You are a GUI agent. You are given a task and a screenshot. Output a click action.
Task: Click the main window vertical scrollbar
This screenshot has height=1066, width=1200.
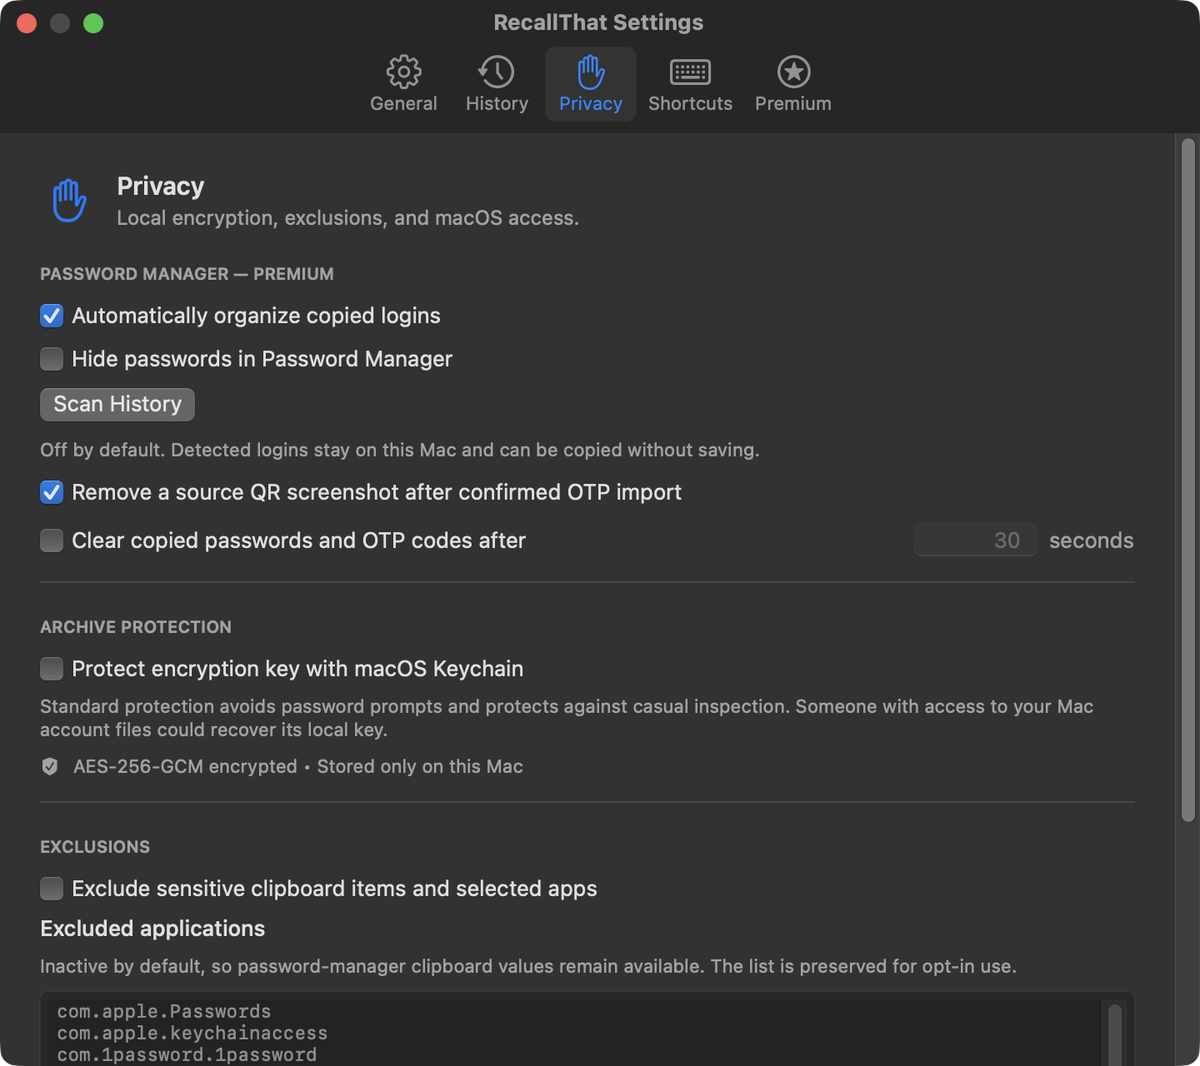pyautogui.click(x=1188, y=480)
